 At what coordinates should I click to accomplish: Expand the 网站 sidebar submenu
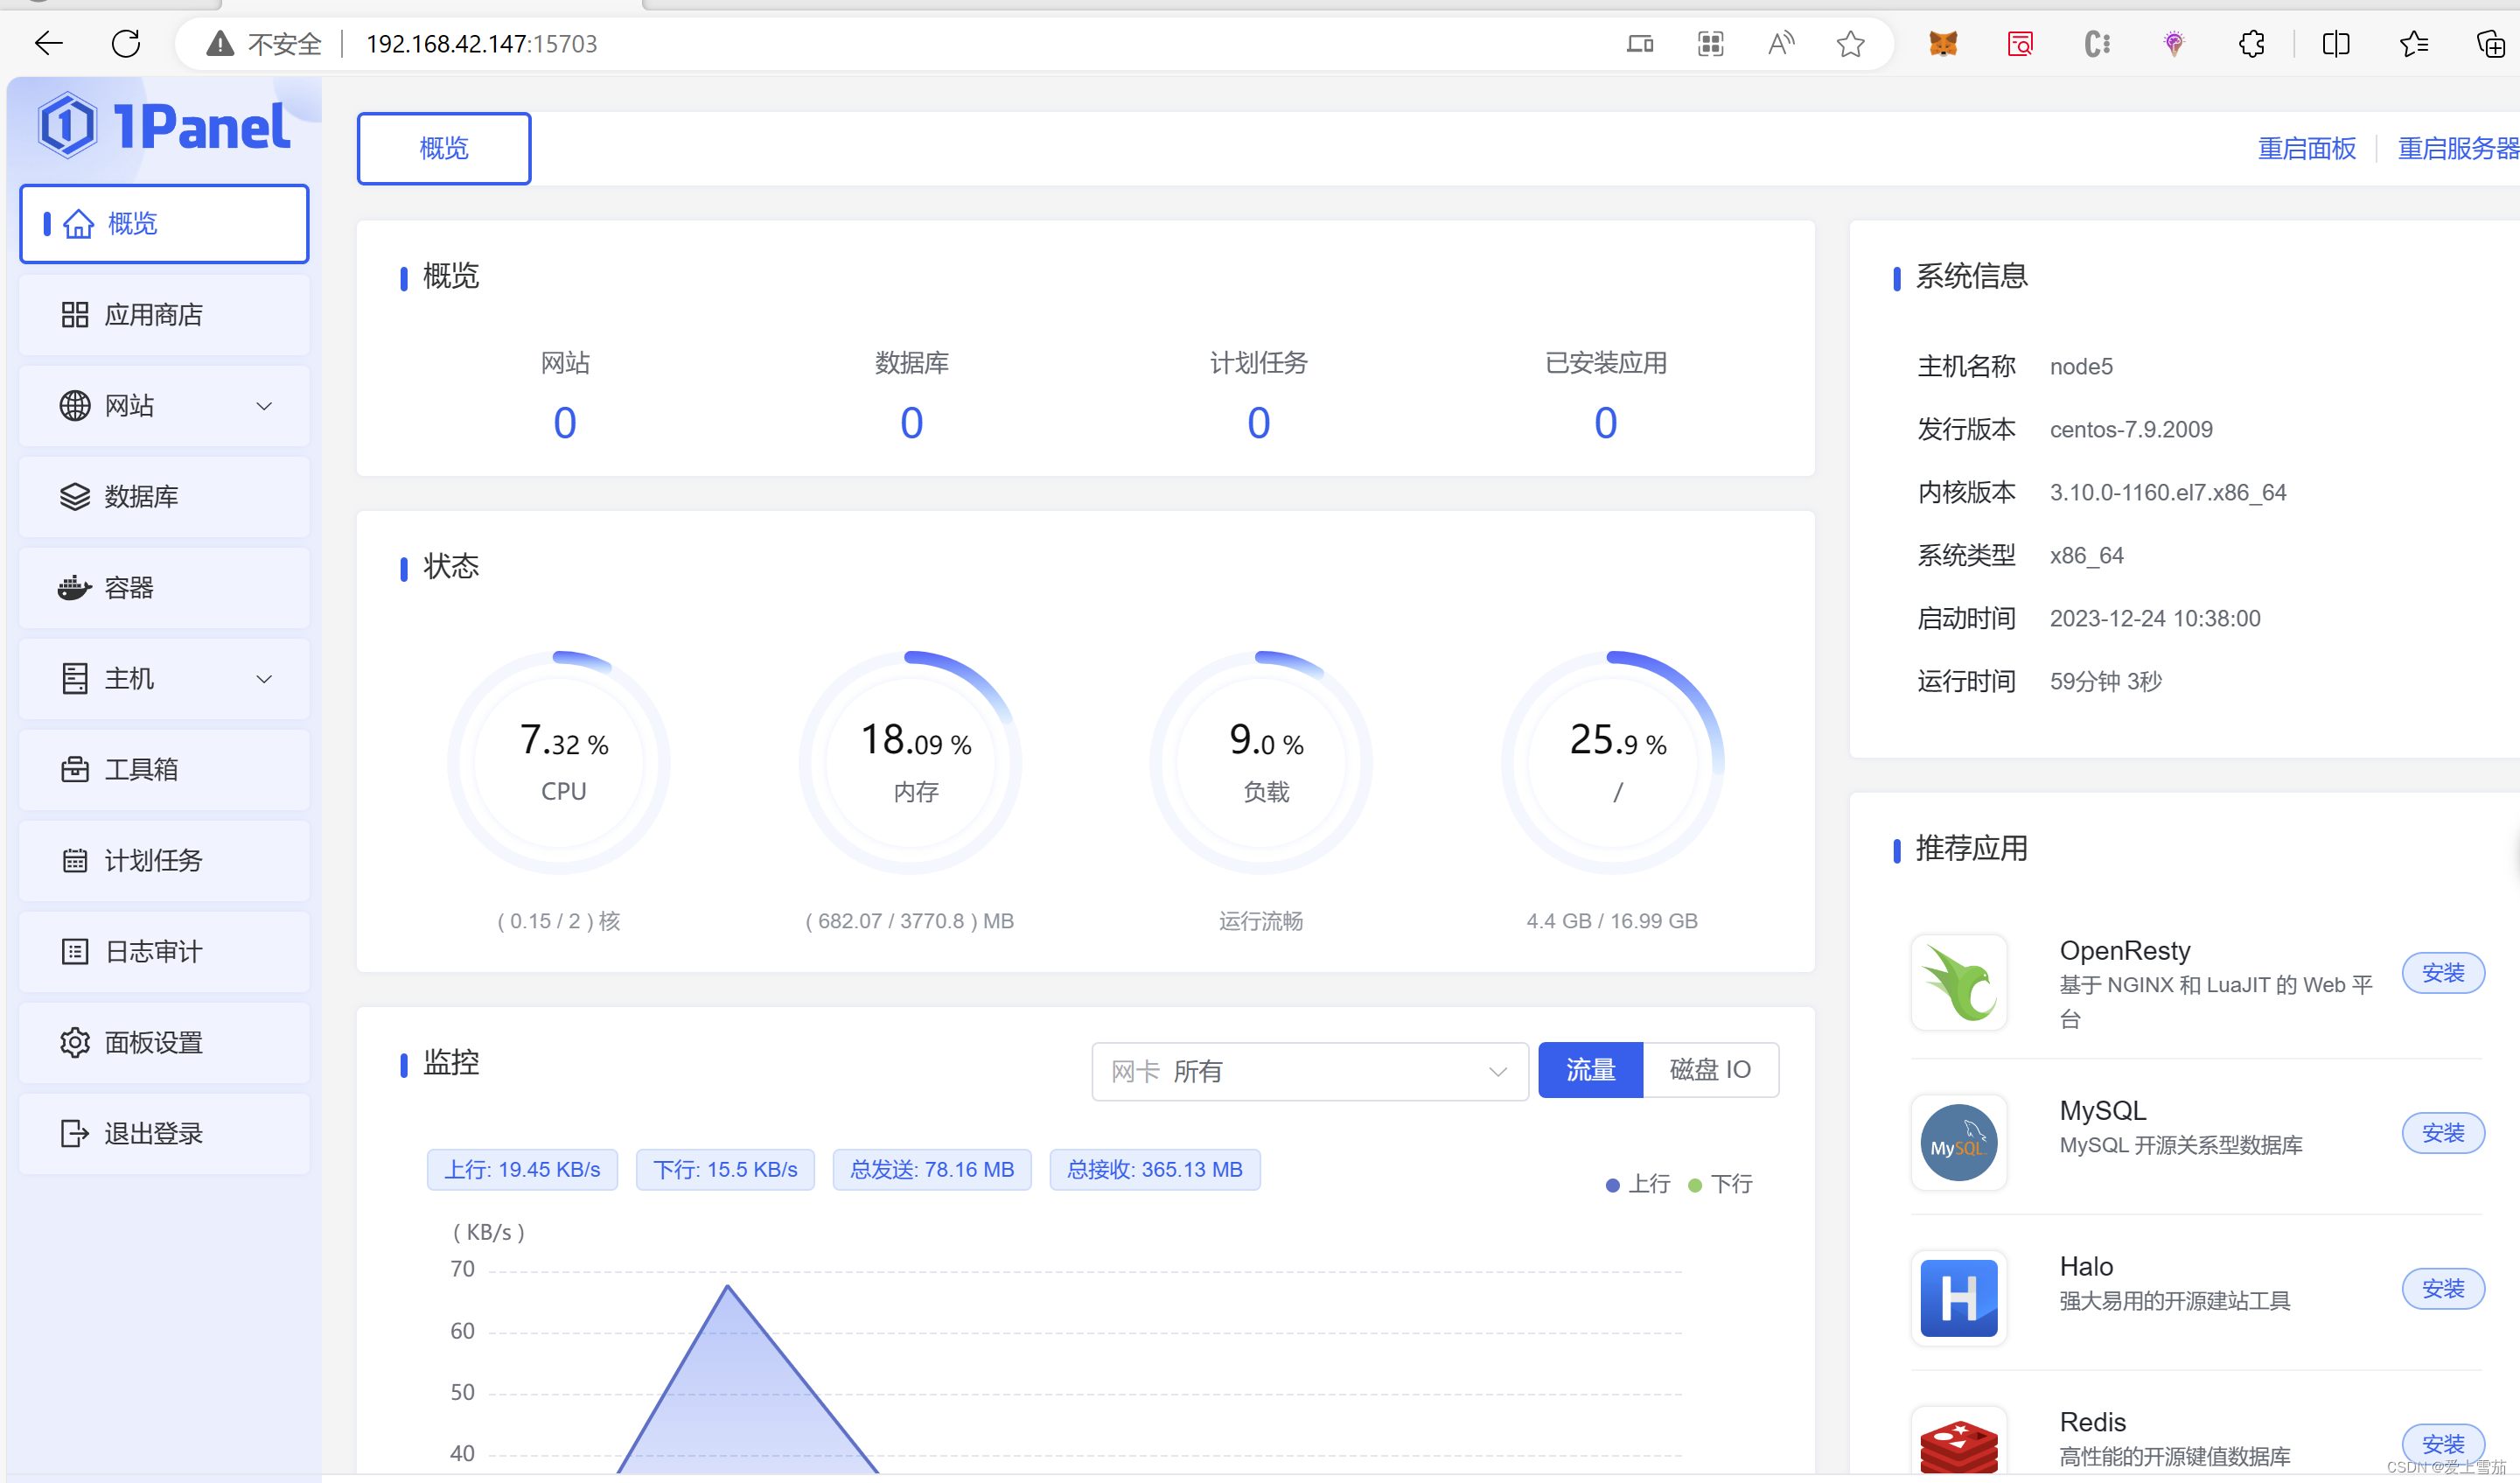pos(264,406)
